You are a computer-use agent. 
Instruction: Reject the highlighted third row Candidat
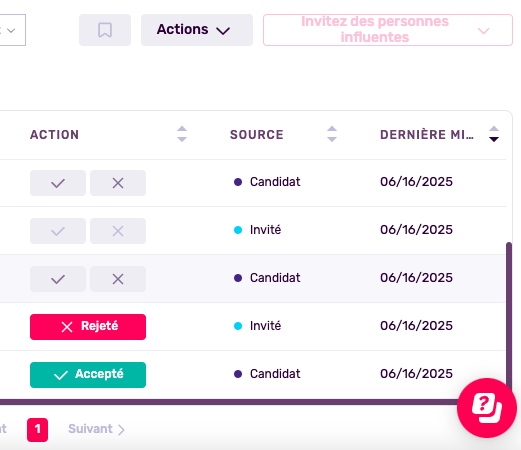point(118,279)
